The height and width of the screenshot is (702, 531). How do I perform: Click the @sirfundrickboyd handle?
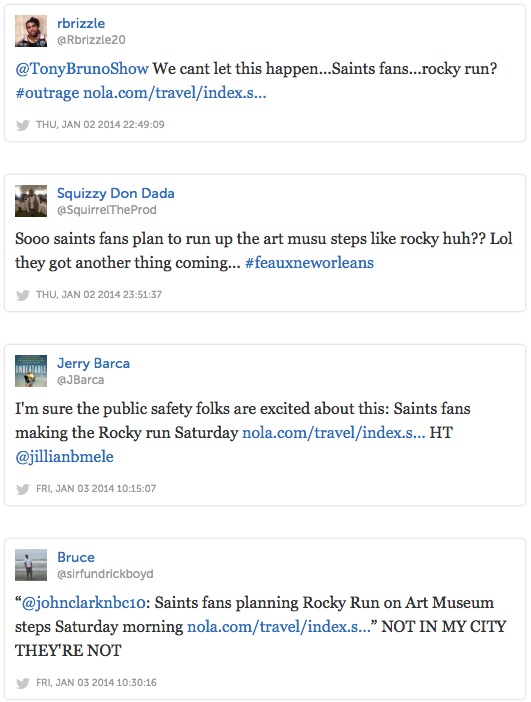[105, 574]
